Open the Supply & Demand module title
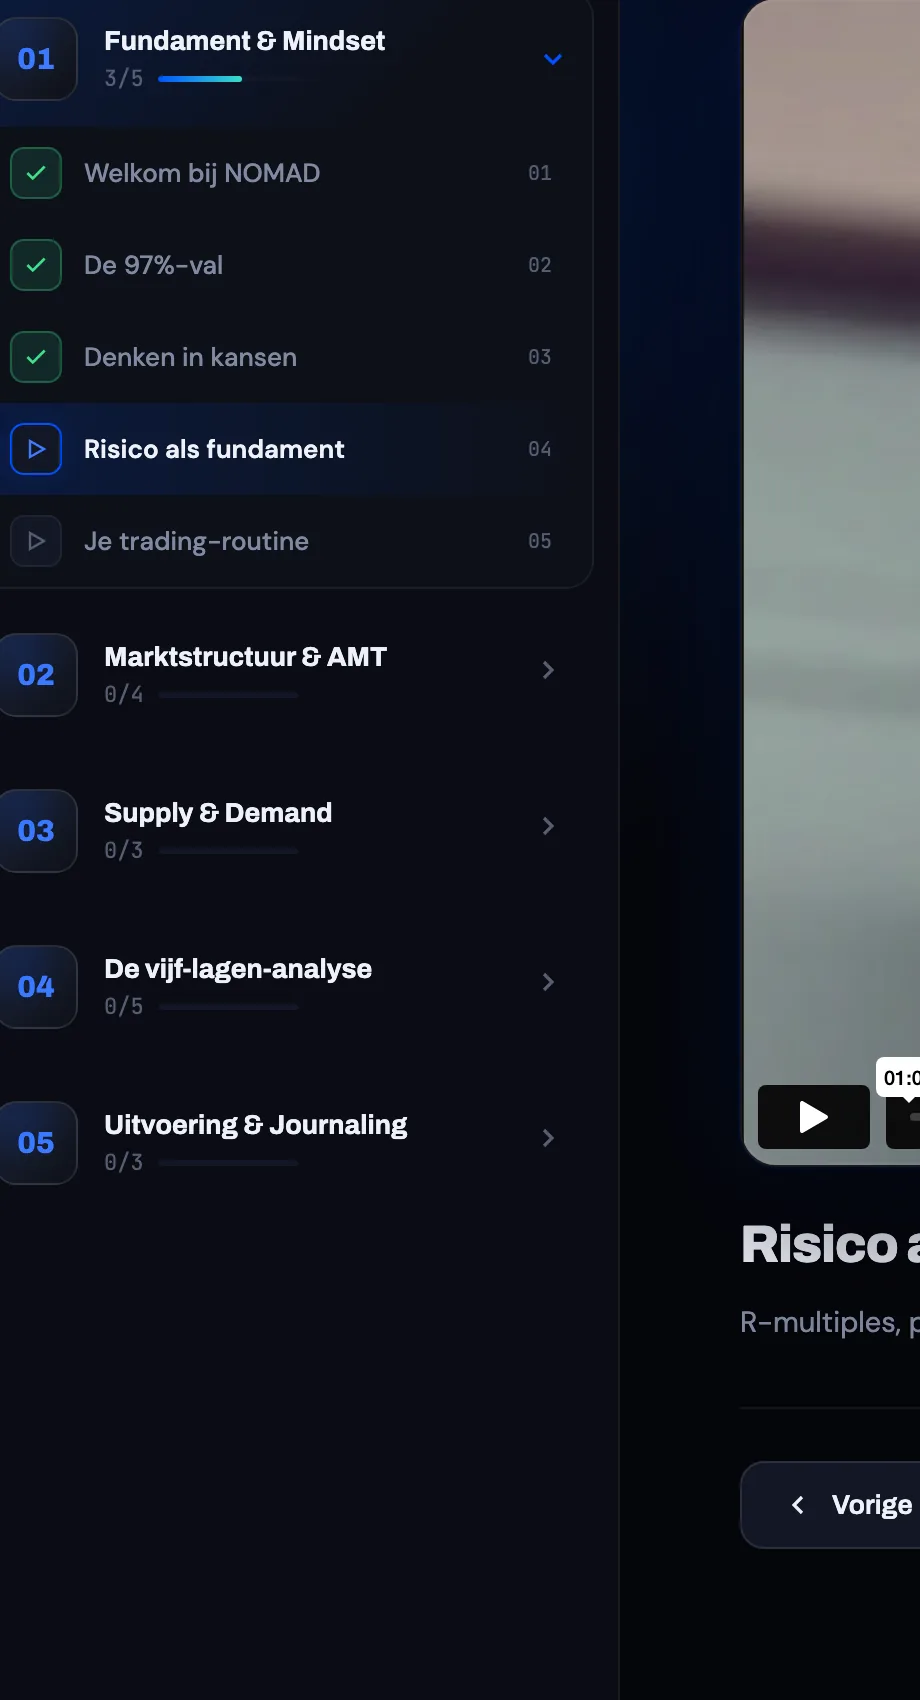This screenshot has height=1700, width=920. point(218,813)
